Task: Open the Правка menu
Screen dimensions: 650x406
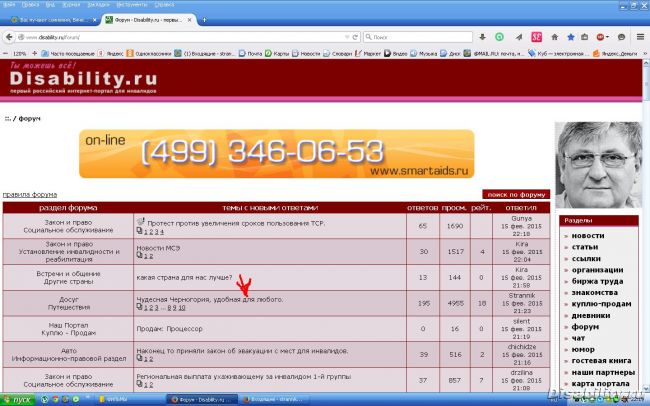Action: click(x=30, y=5)
